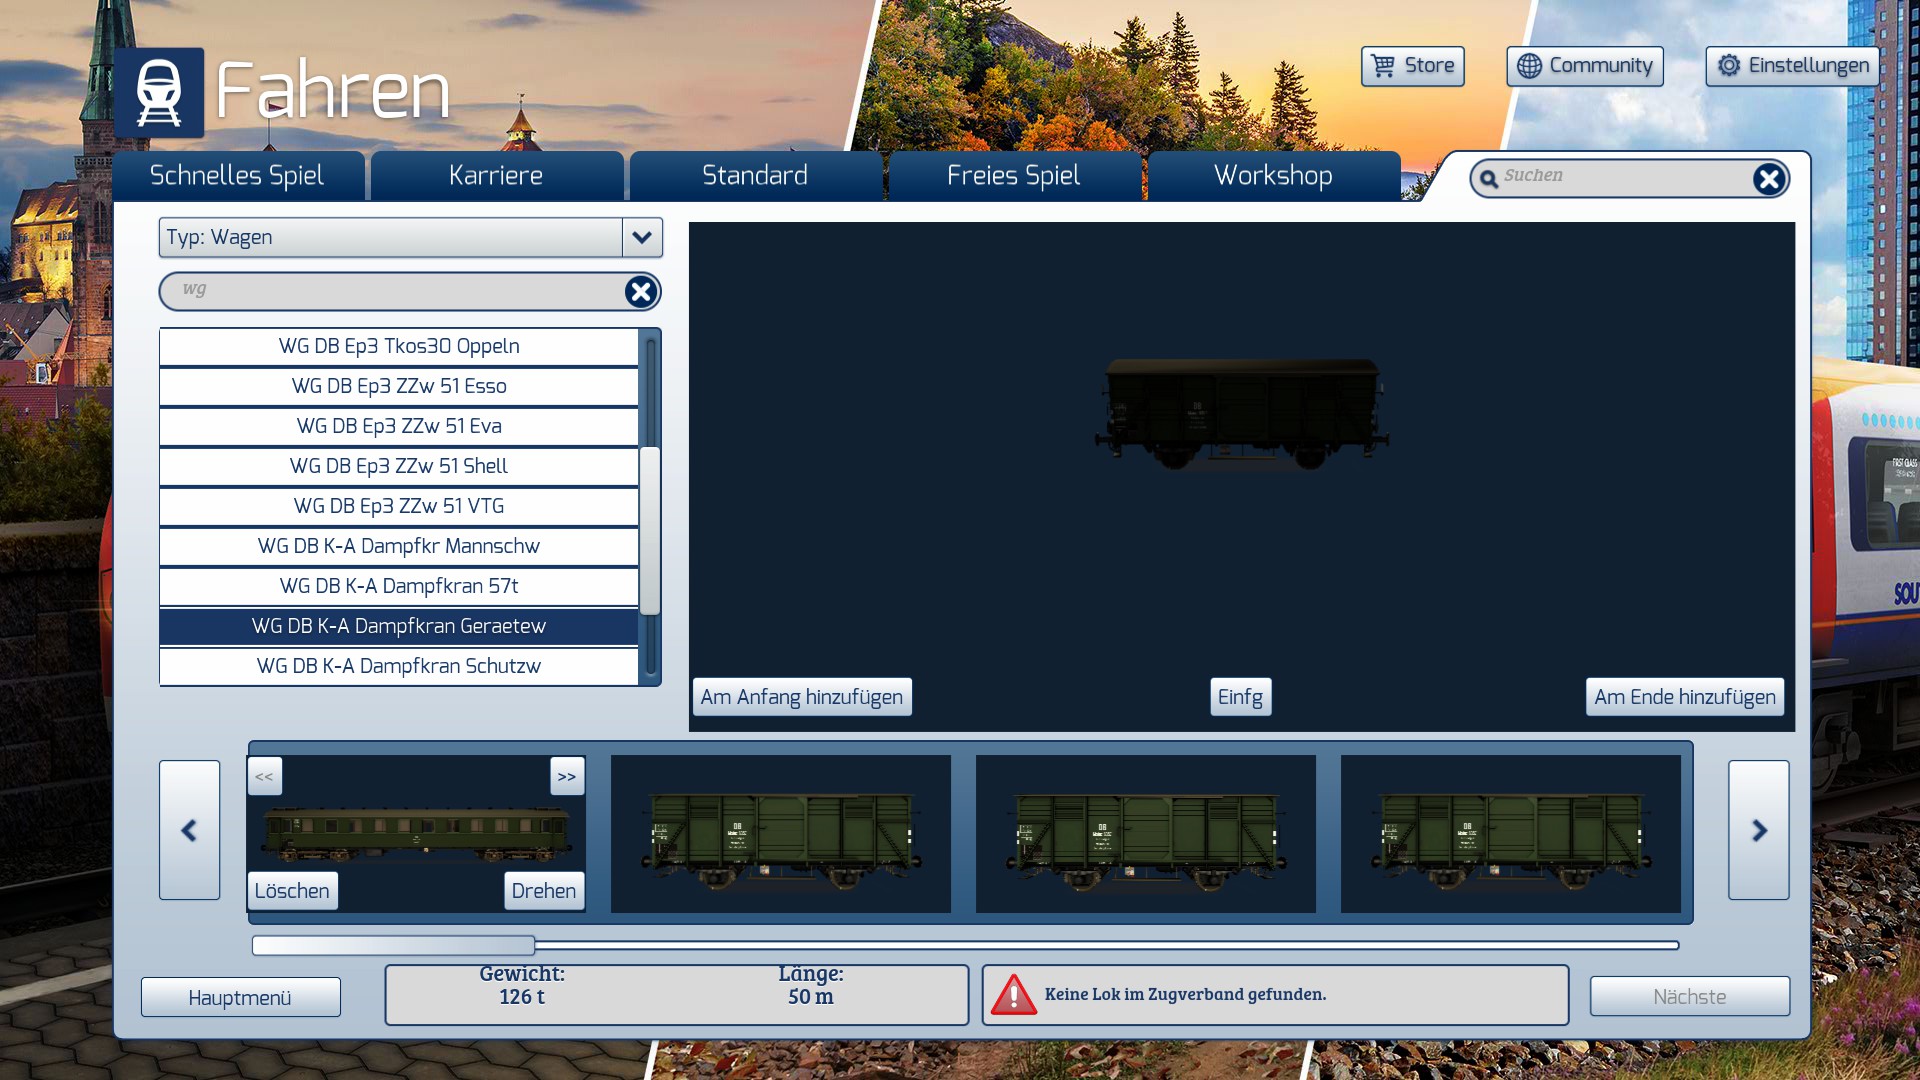Select WG DB Ep3 ZZw 51 Shell
Viewport: 1920px width, 1080px height.
[x=398, y=466]
